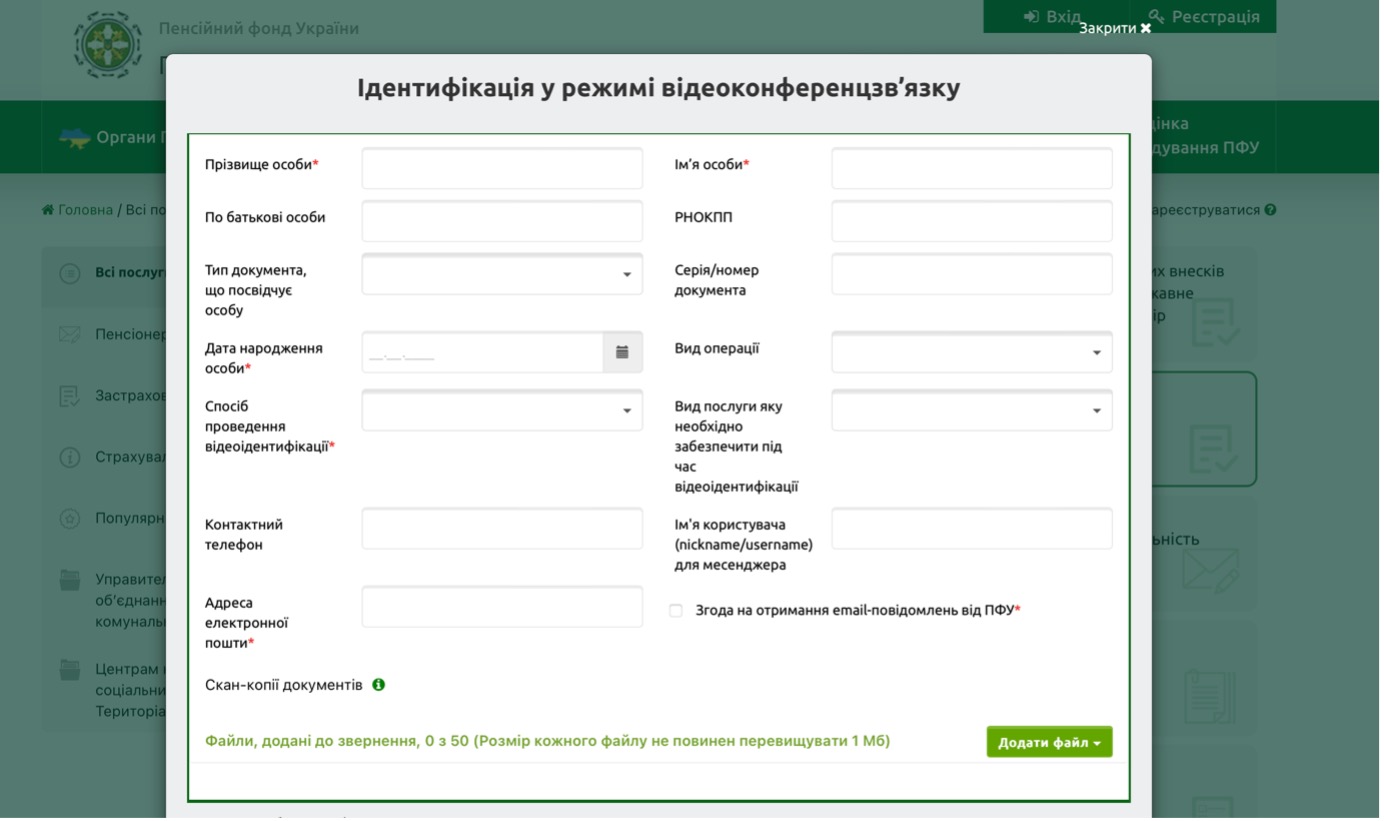This screenshot has height=821, width=1384.
Task: Click into the Ім'я особи field
Action: 975,169
